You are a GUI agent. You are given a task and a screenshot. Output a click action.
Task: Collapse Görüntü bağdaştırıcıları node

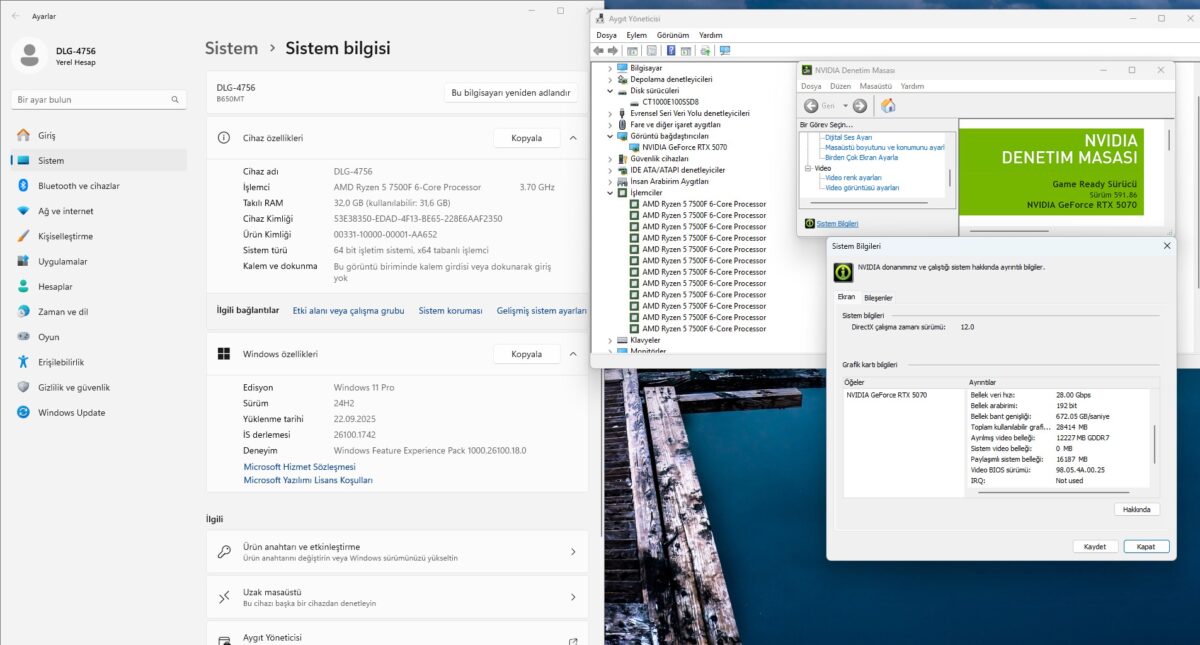pyautogui.click(x=610, y=136)
